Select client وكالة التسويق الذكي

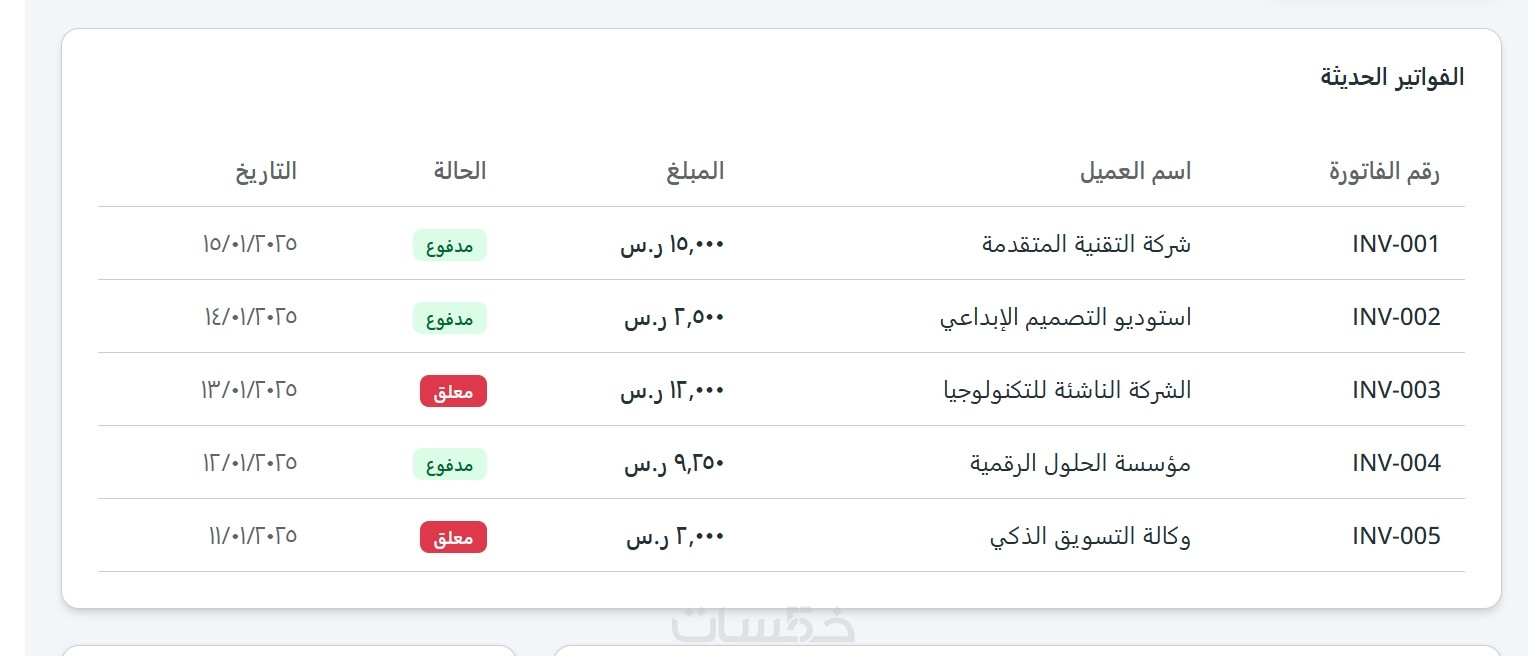tap(1090, 536)
